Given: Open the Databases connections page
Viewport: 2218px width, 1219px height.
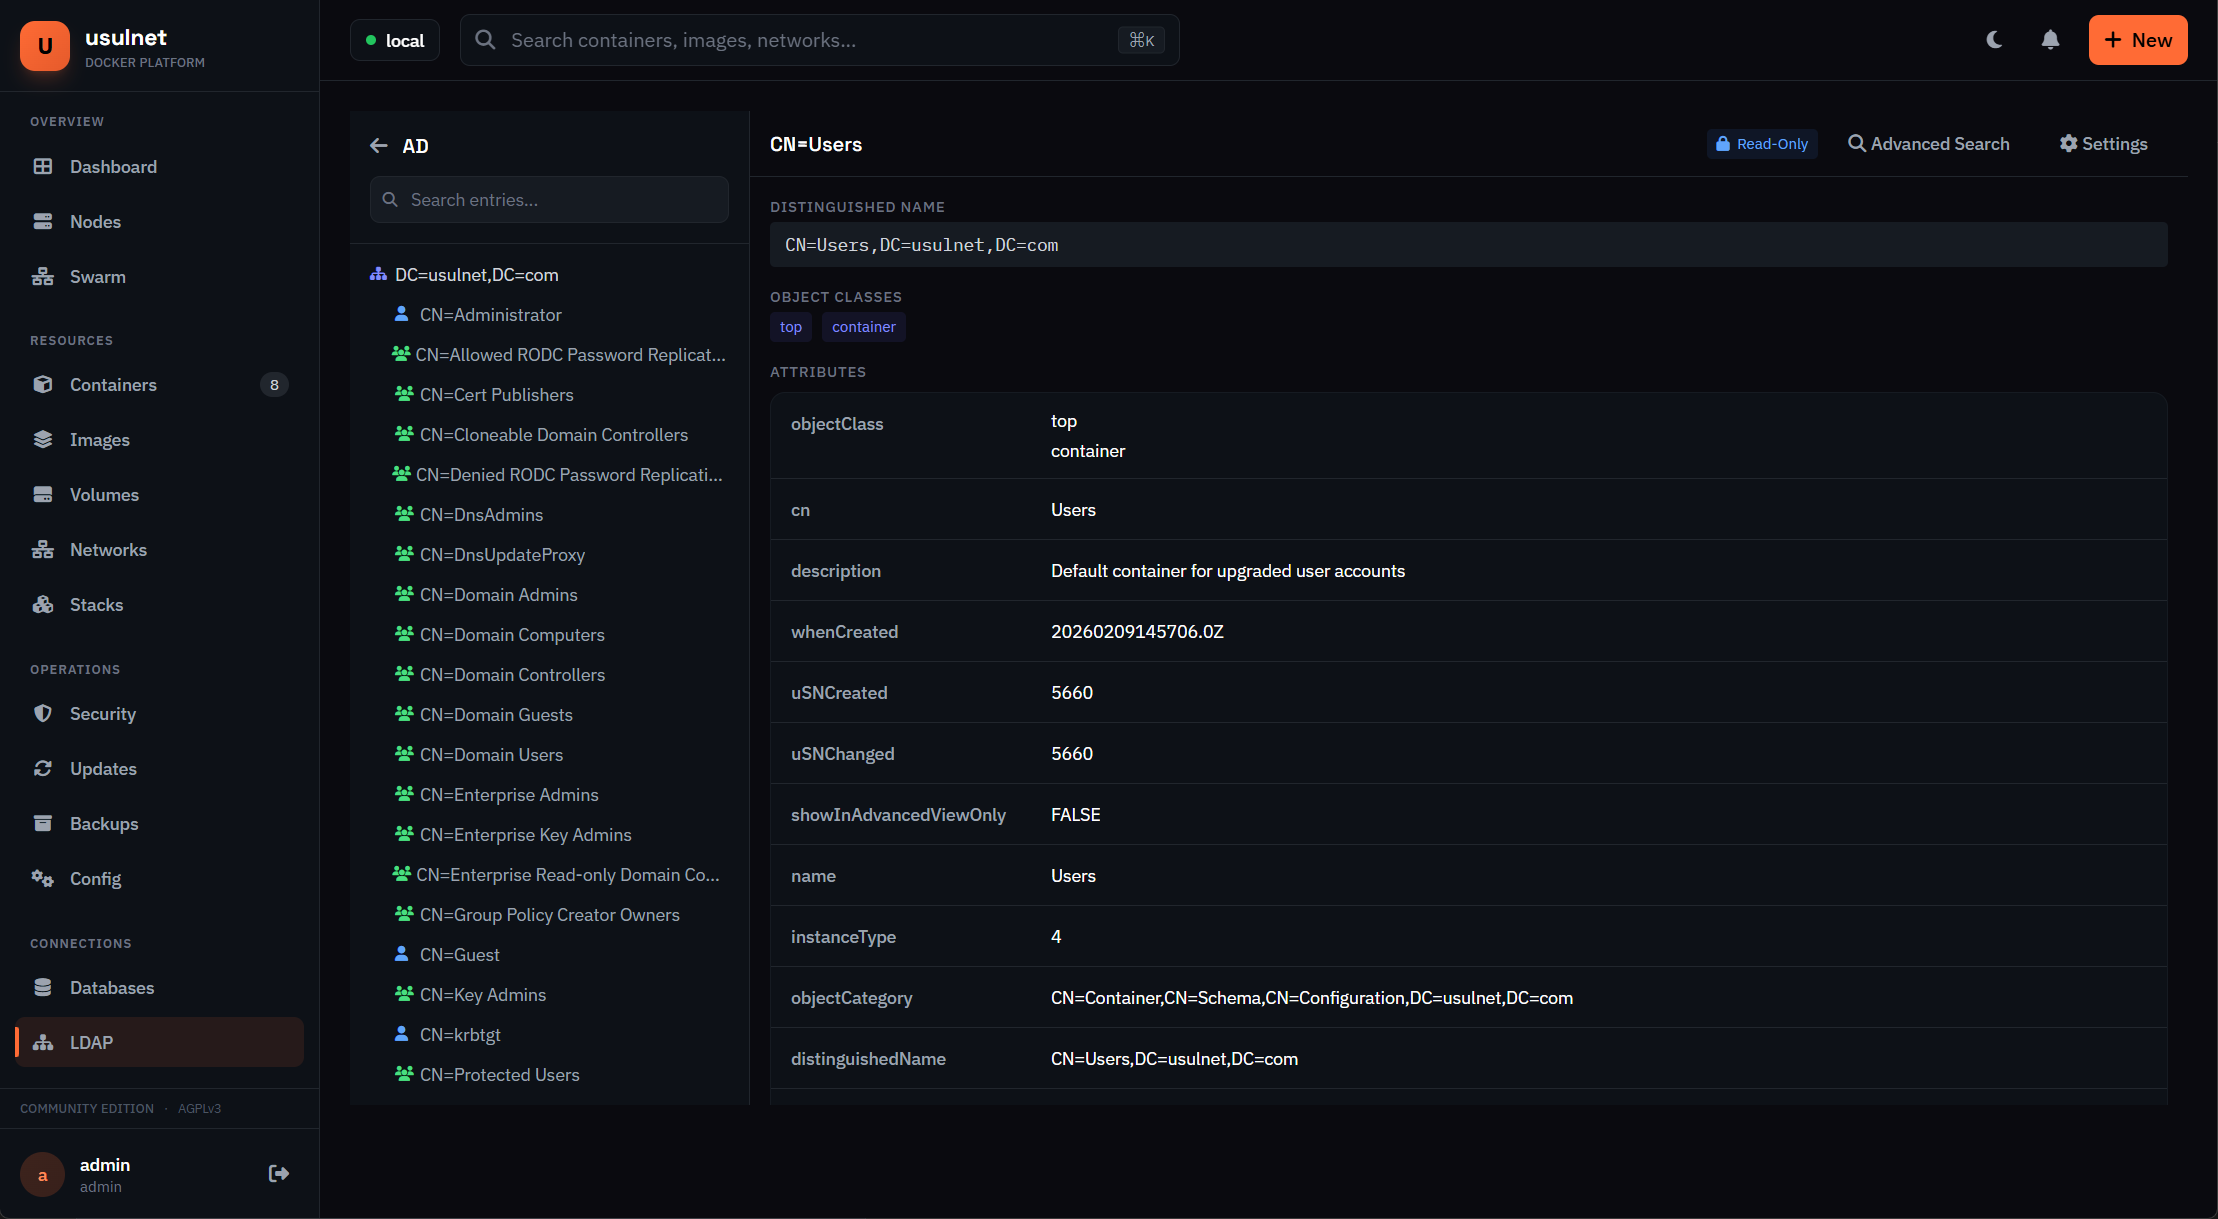Looking at the screenshot, I should pos(112,987).
